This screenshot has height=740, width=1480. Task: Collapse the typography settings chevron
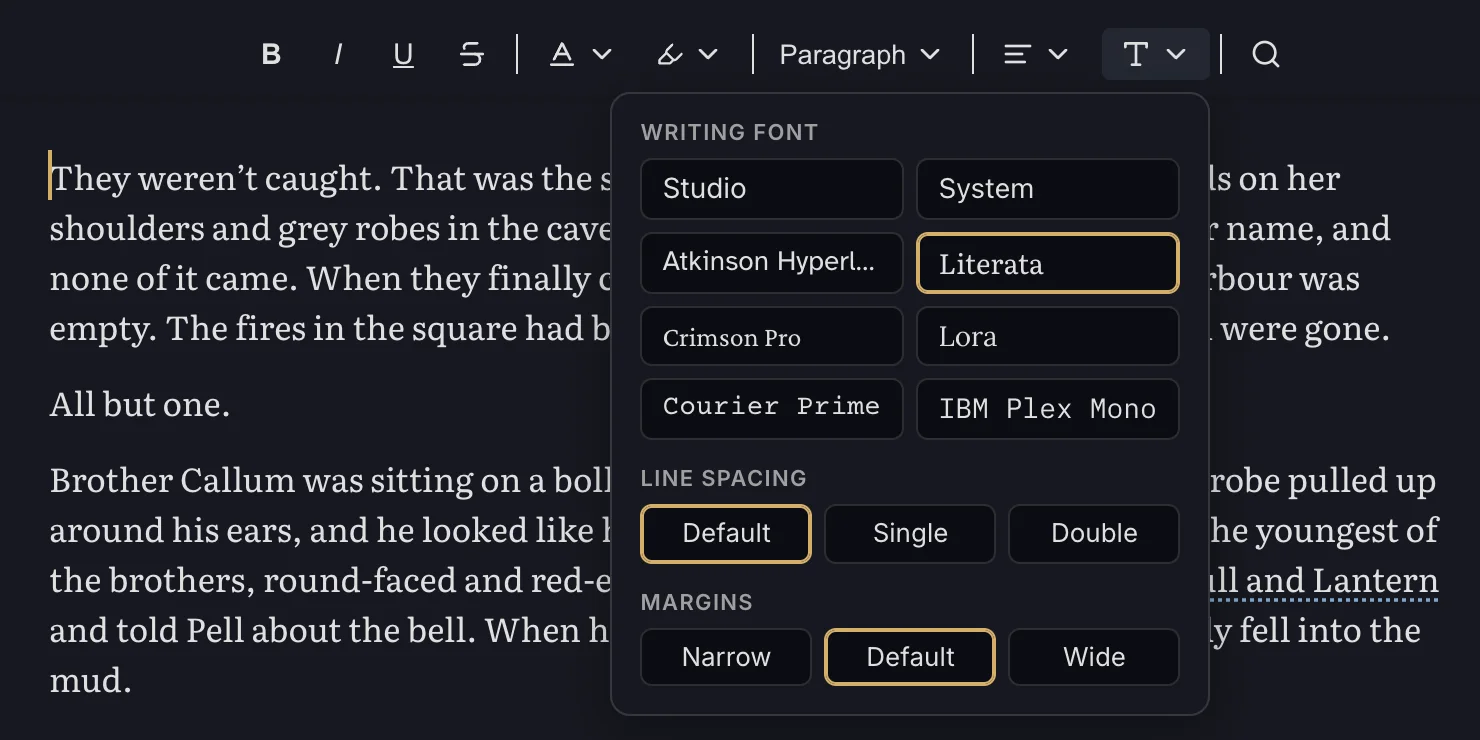pyautogui.click(x=1176, y=54)
